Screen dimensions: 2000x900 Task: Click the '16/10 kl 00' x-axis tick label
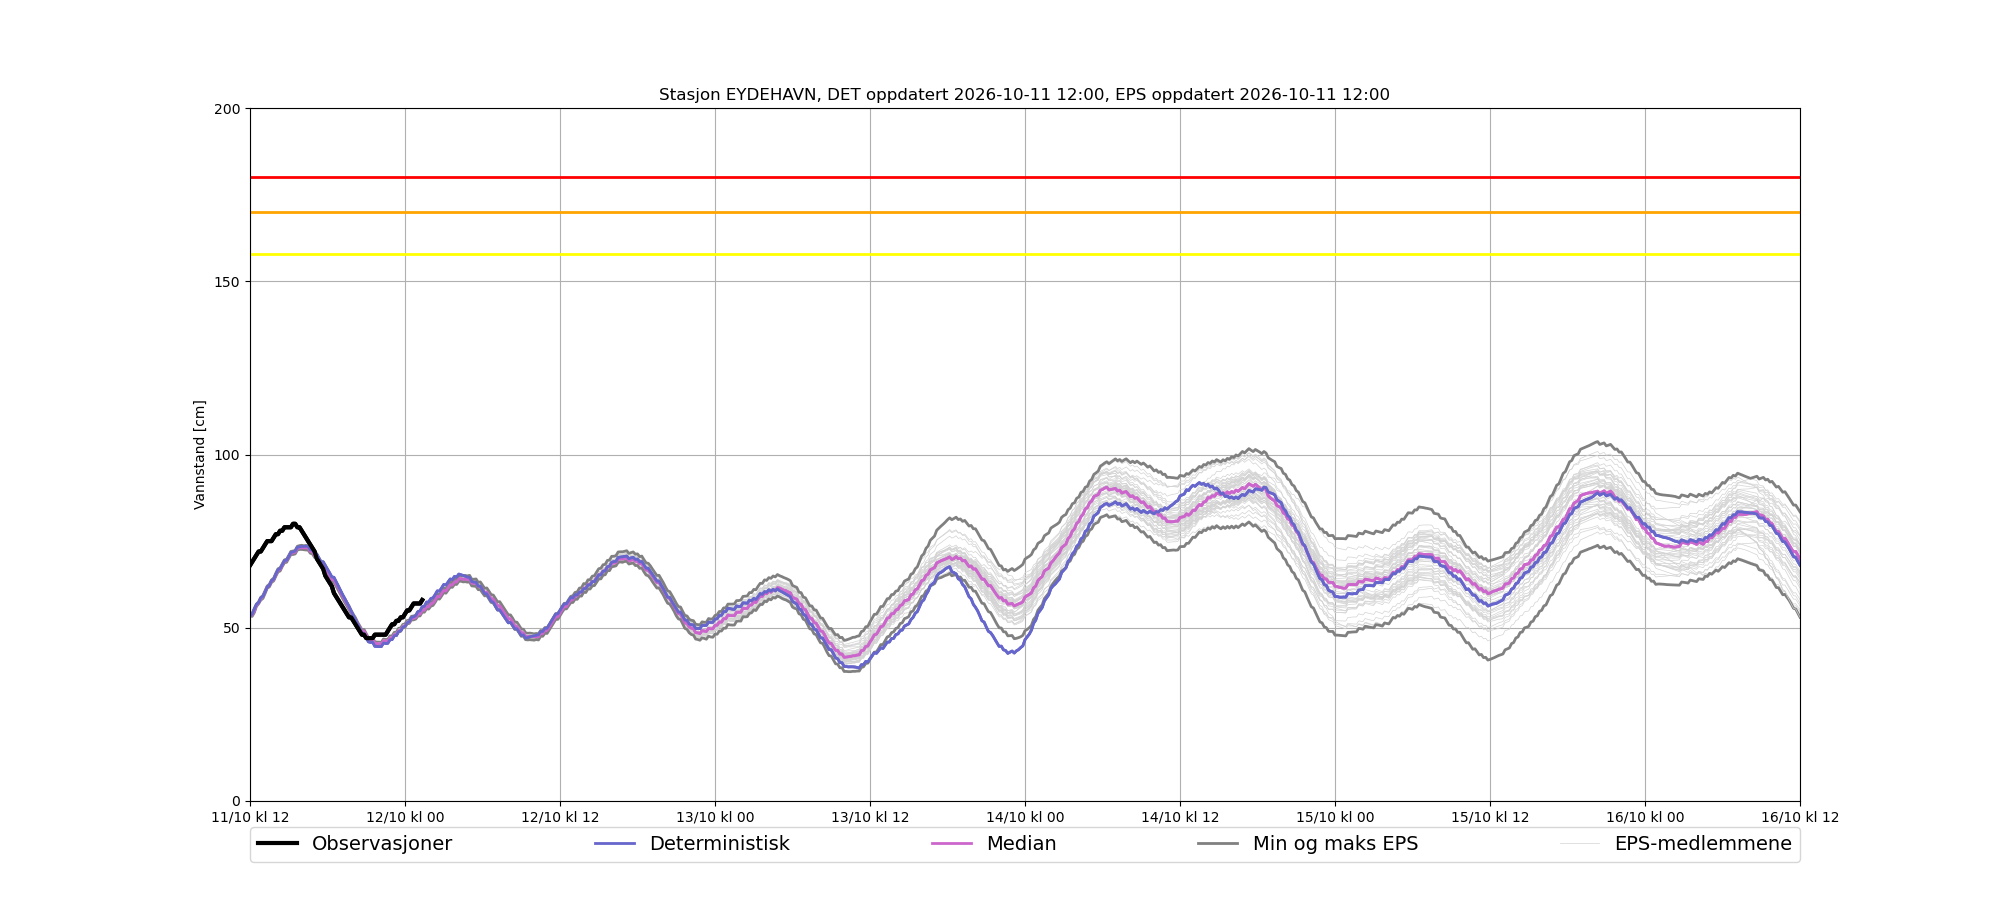(x=1645, y=817)
